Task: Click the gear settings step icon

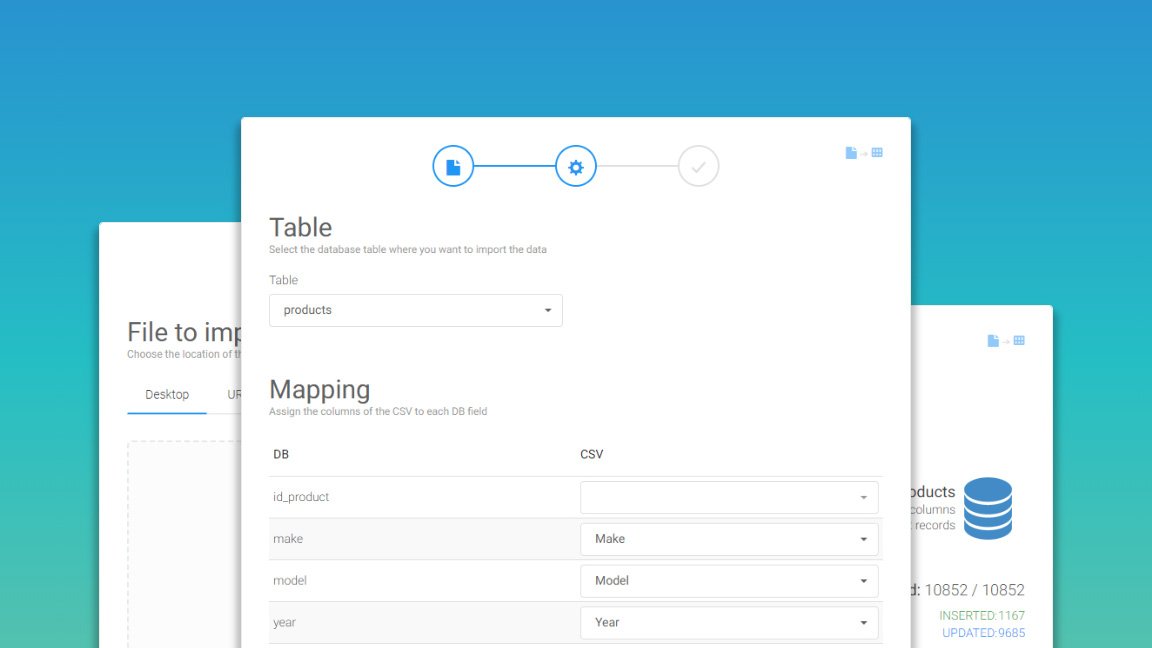Action: coord(576,167)
